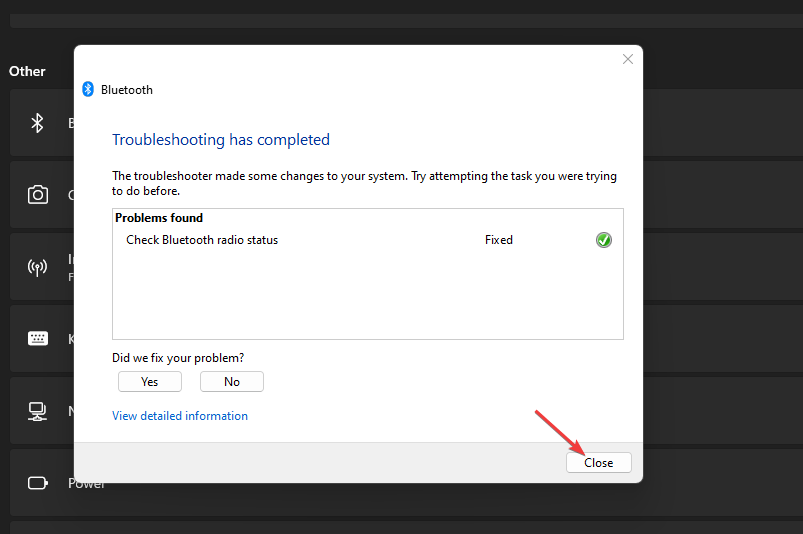
Task: Answer Yes to "Did we fix your problem?"
Action: 150,381
